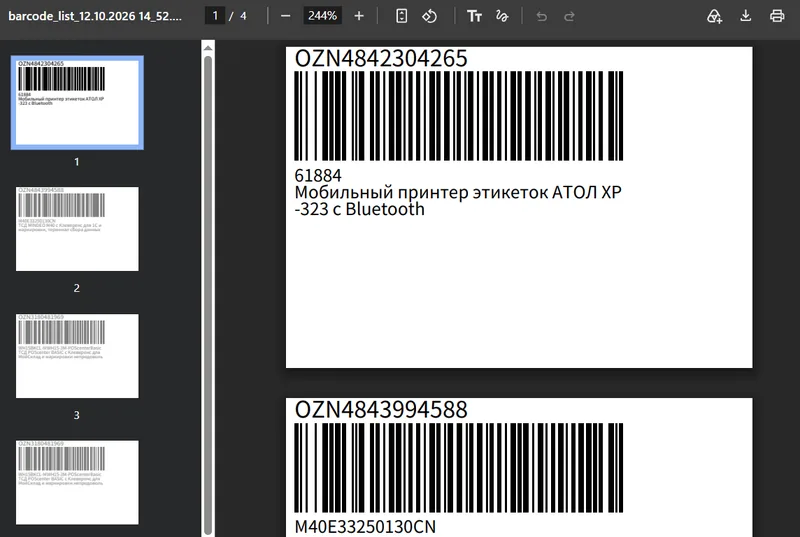Viewport: 800px width, 537px height.
Task: Click the OZN4843994588 barcode label text
Action: click(x=381, y=410)
